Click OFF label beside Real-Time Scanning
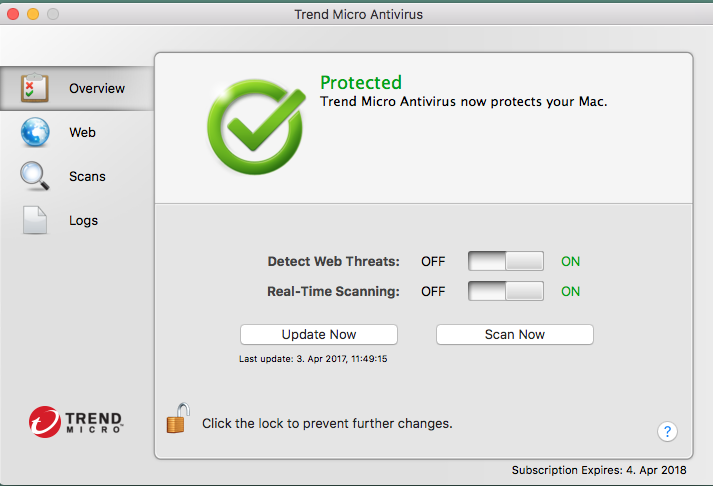The width and height of the screenshot is (713, 486). (x=433, y=292)
